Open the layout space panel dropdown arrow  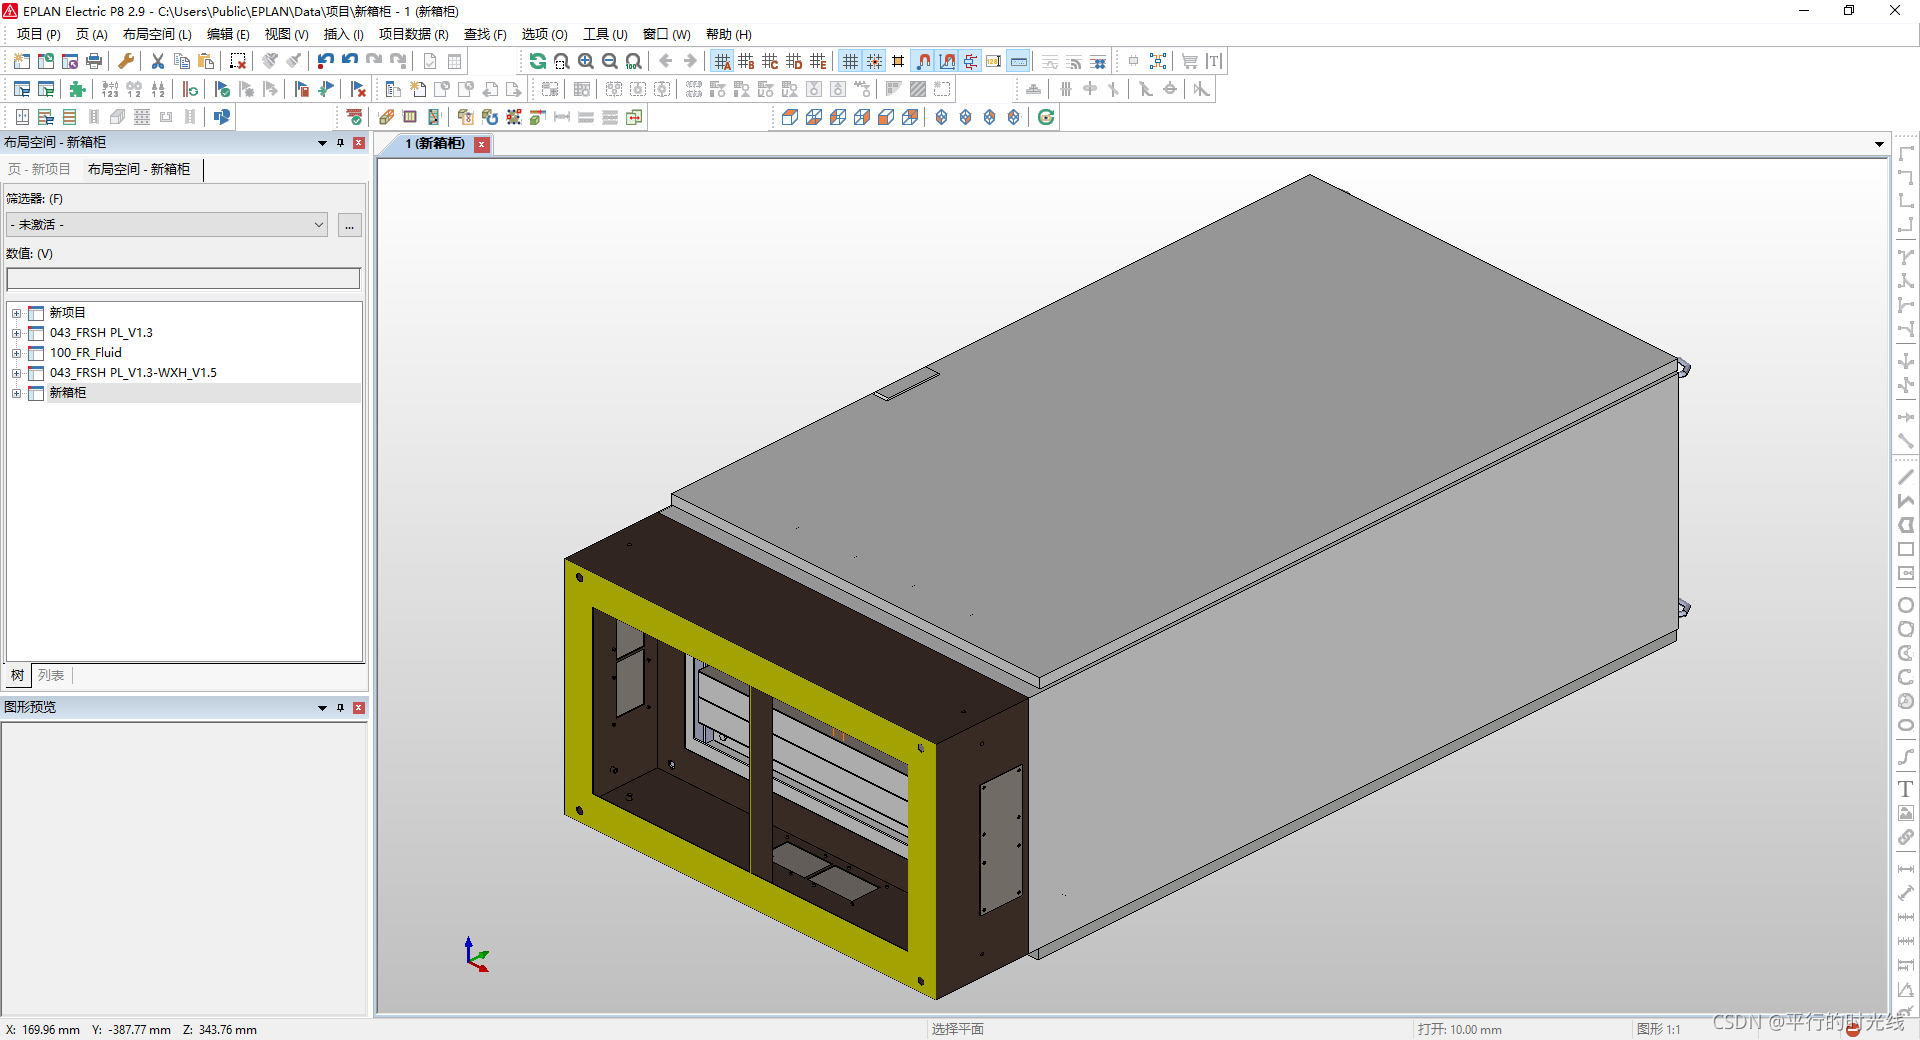tap(322, 143)
